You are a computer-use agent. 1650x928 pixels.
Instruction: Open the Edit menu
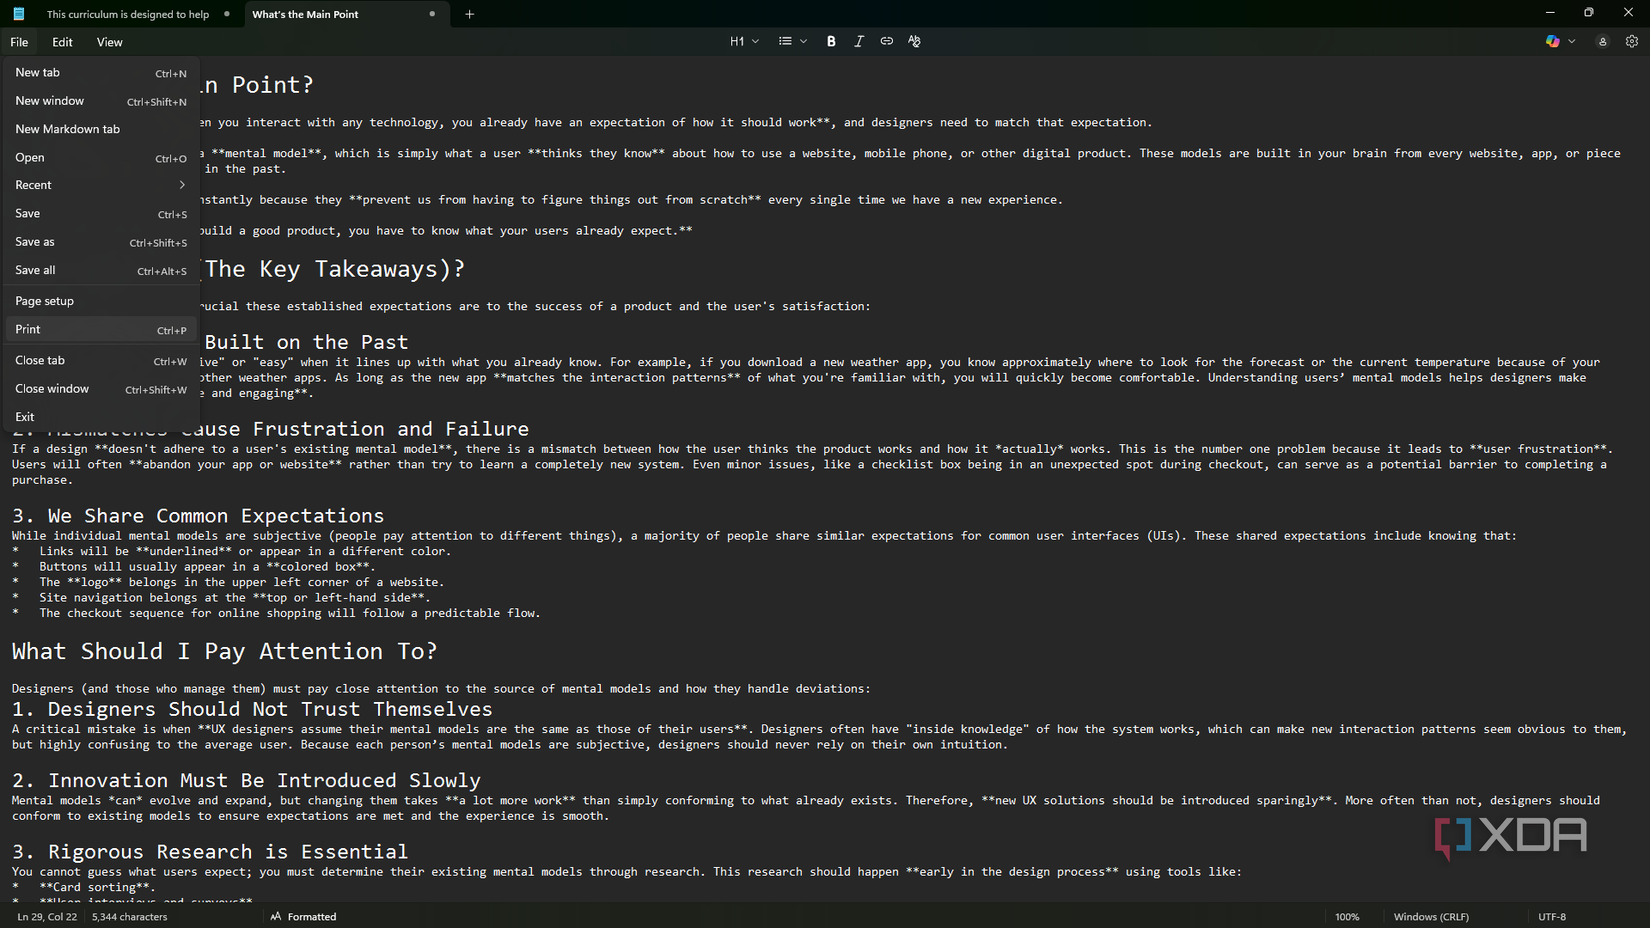pos(62,41)
